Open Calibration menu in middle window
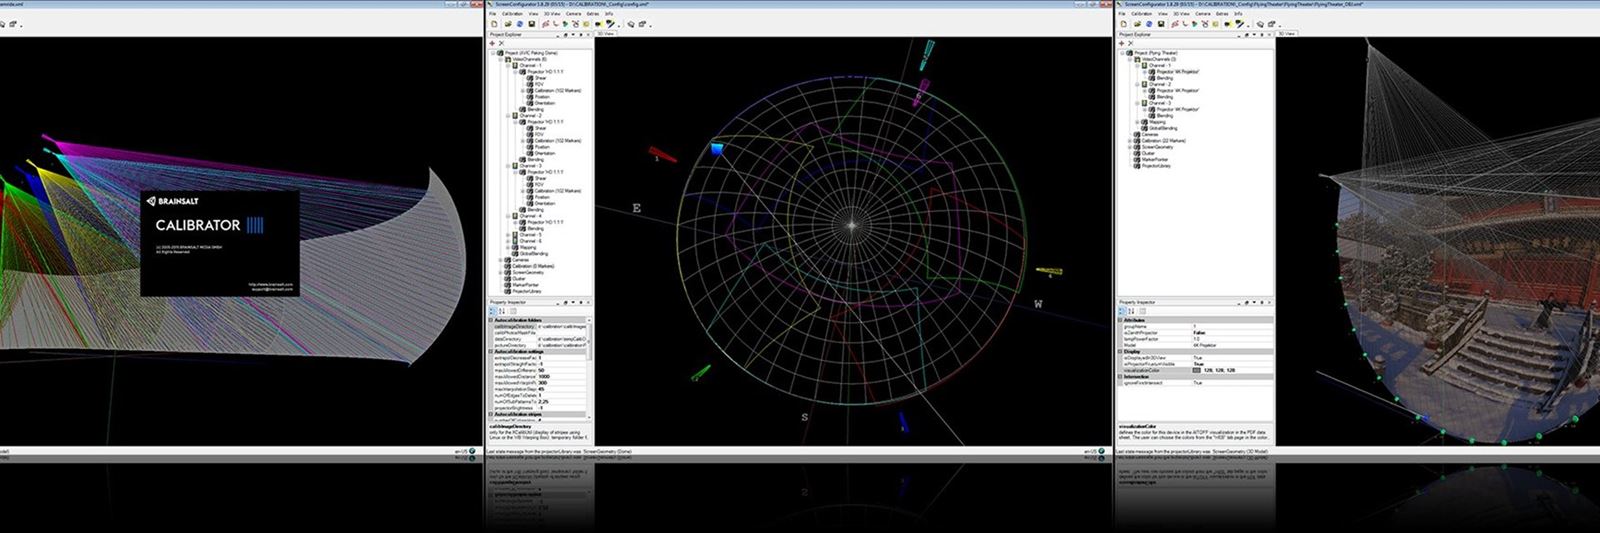This screenshot has width=1600, height=533. [512, 14]
